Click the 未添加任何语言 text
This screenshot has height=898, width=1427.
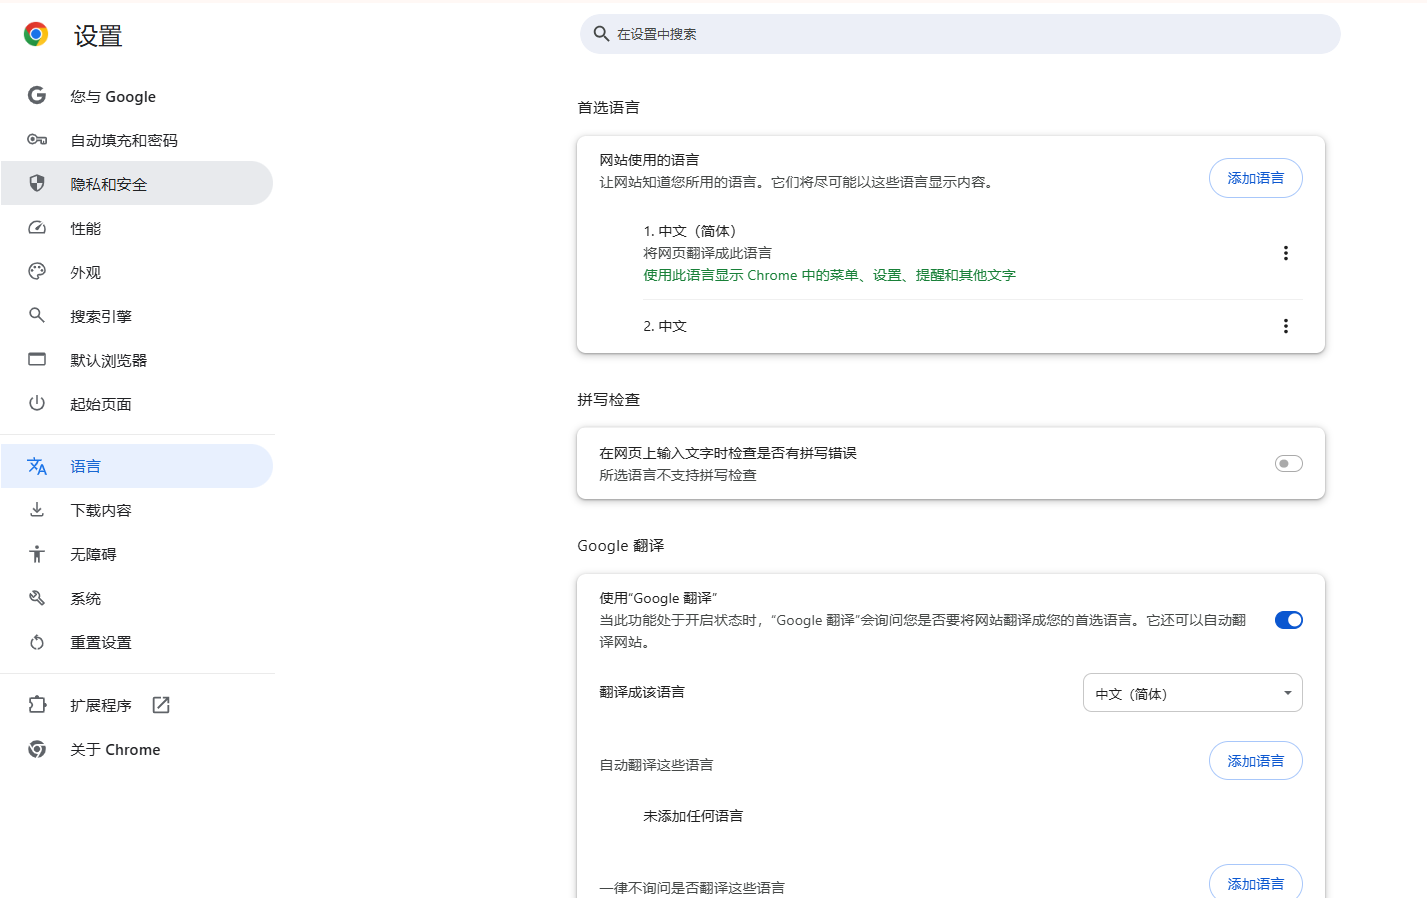tap(693, 816)
